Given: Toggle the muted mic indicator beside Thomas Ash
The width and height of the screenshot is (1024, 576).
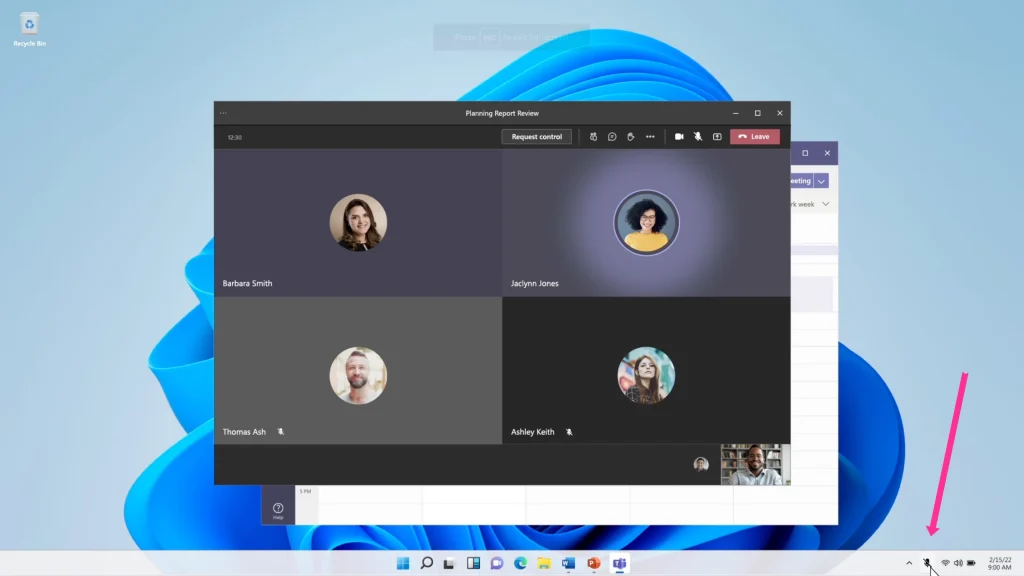Looking at the screenshot, I should point(281,431).
